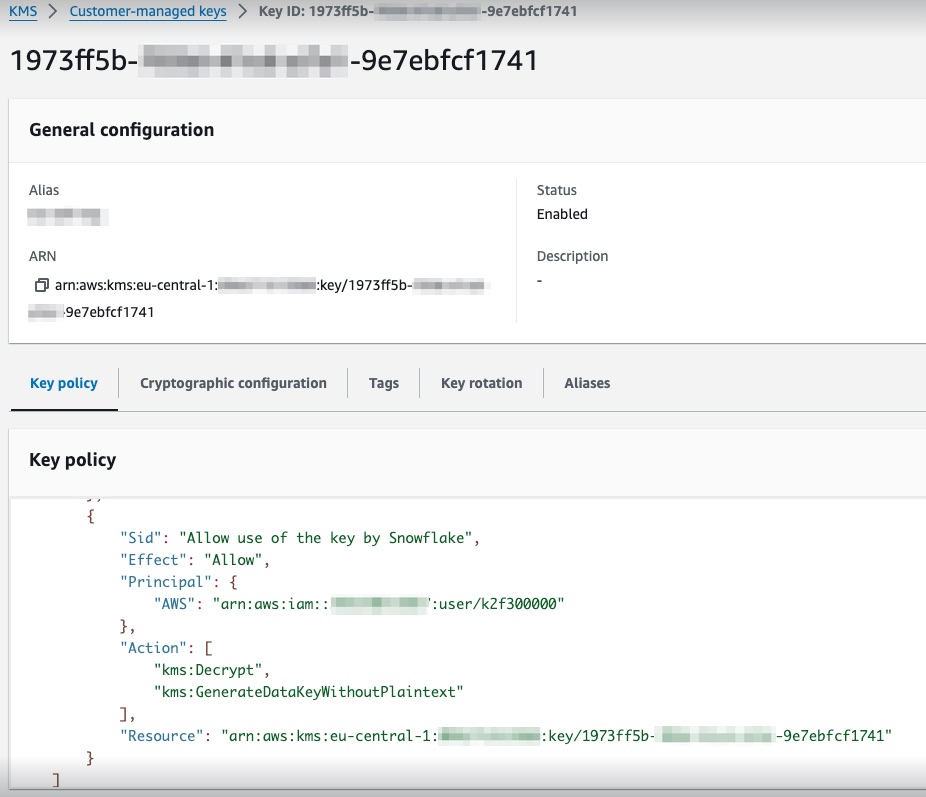Screen dimensions: 926x797
Task: Click the kms:GenerateDataKeyWithoutPlaintext entry
Action: coord(308,692)
